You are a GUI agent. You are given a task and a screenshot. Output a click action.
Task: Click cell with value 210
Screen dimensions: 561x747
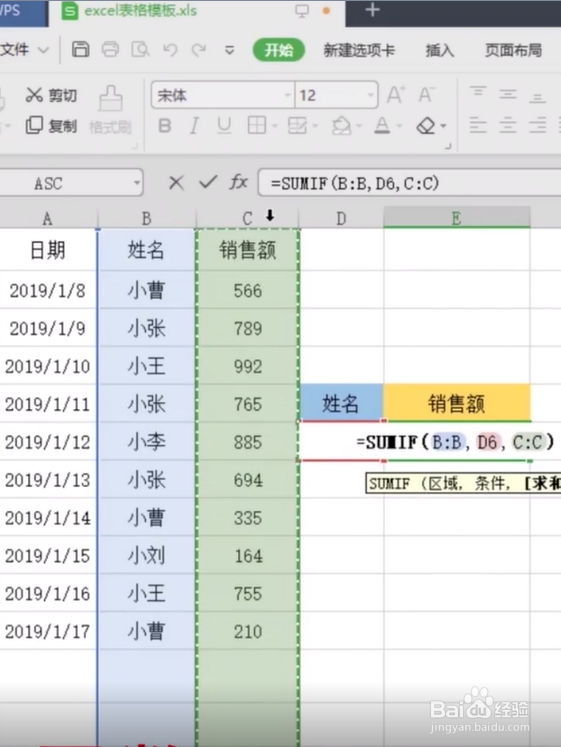pyautogui.click(x=248, y=631)
